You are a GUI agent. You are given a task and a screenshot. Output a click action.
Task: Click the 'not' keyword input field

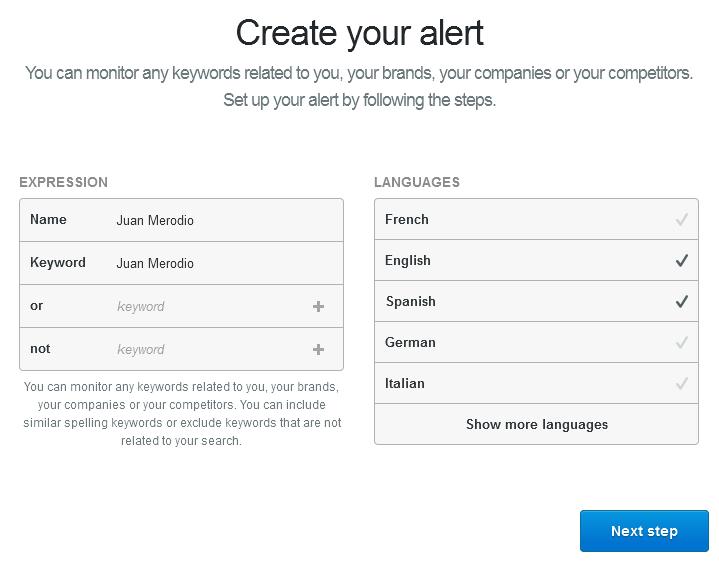tap(211, 349)
